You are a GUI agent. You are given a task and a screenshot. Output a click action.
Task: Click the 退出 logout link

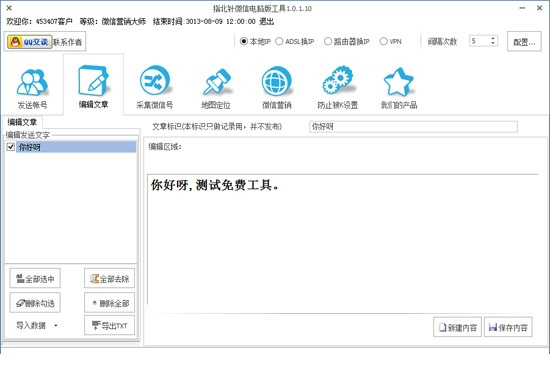click(x=266, y=22)
